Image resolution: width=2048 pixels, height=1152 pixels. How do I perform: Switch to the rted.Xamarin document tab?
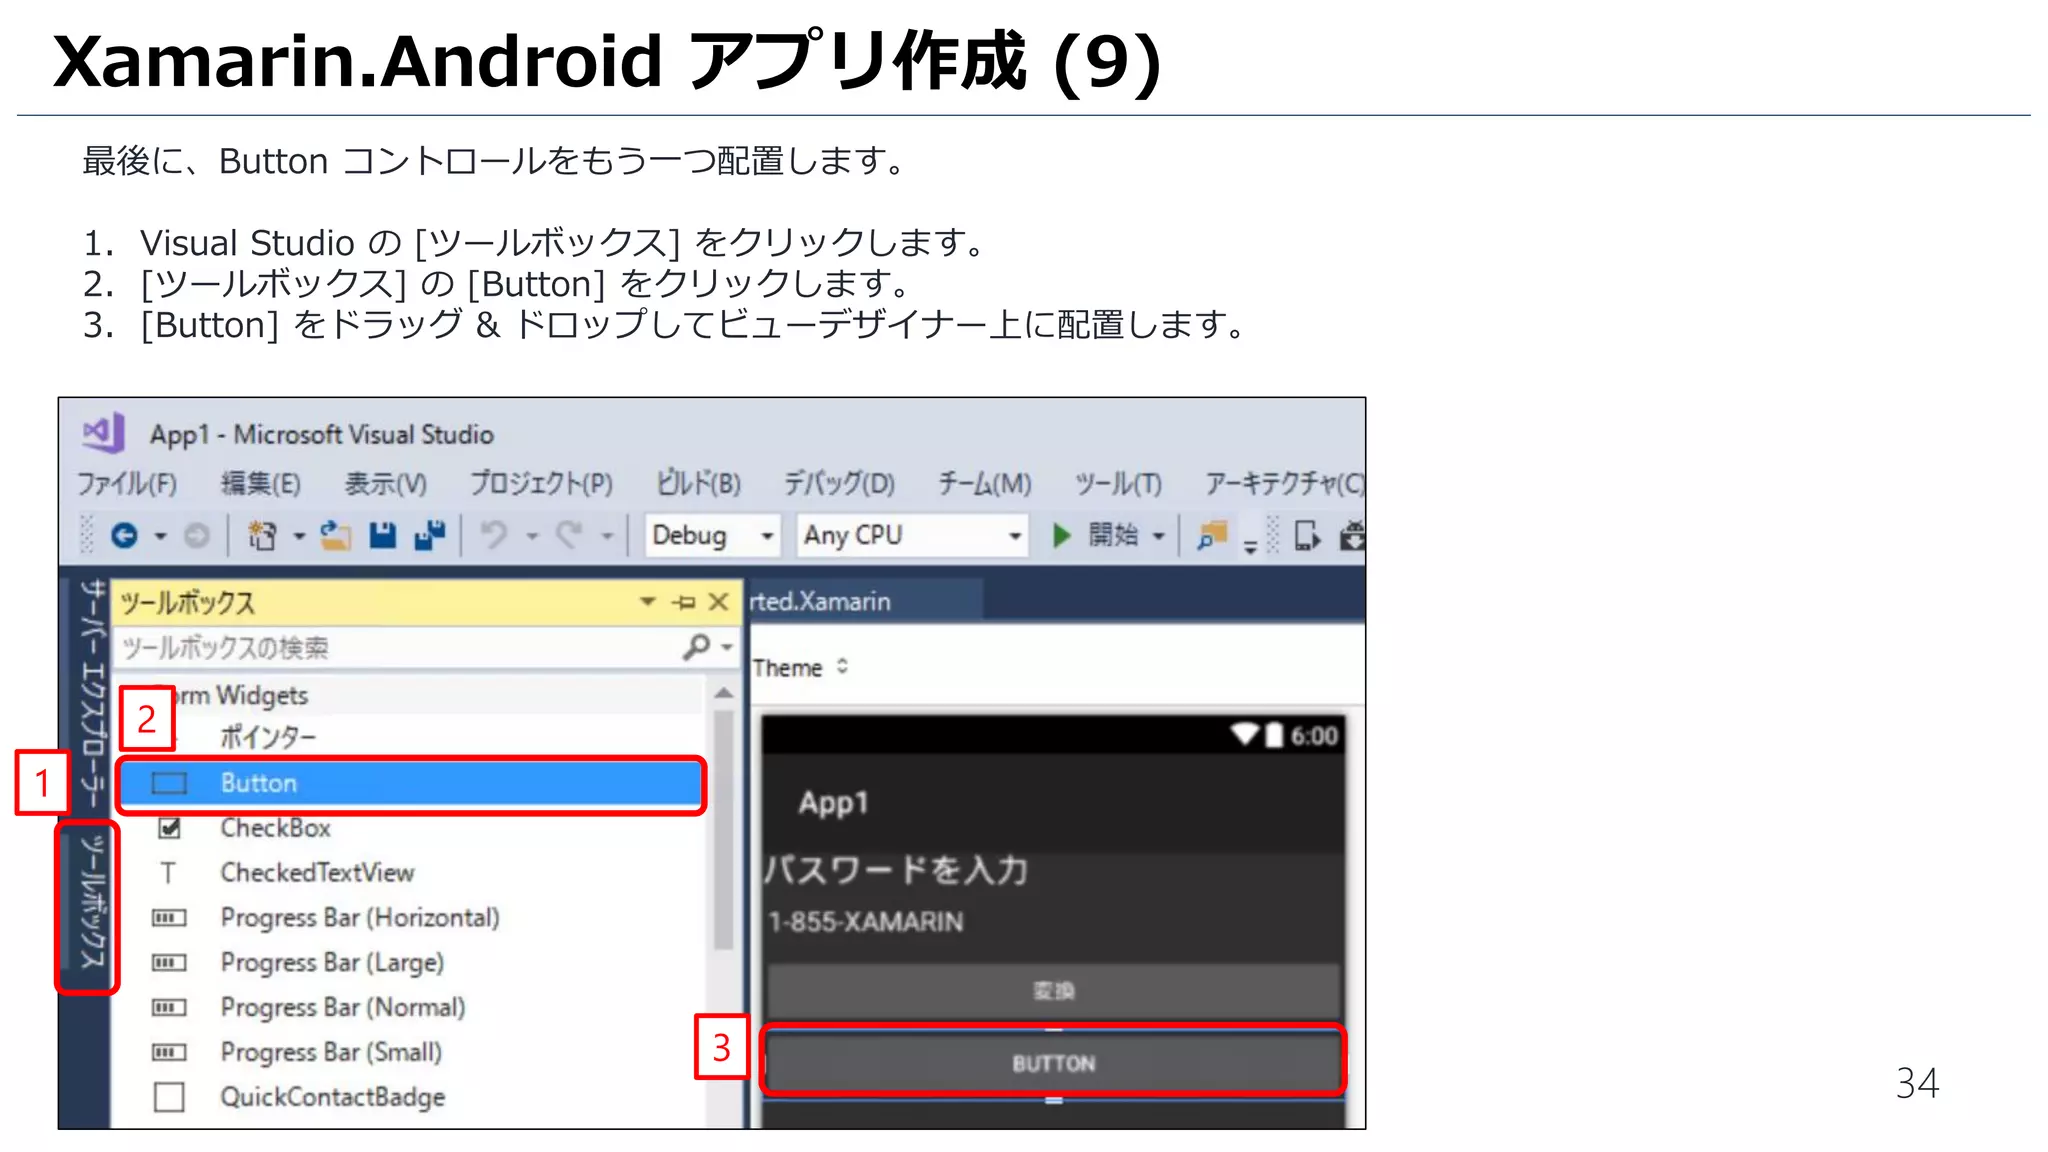pyautogui.click(x=864, y=602)
